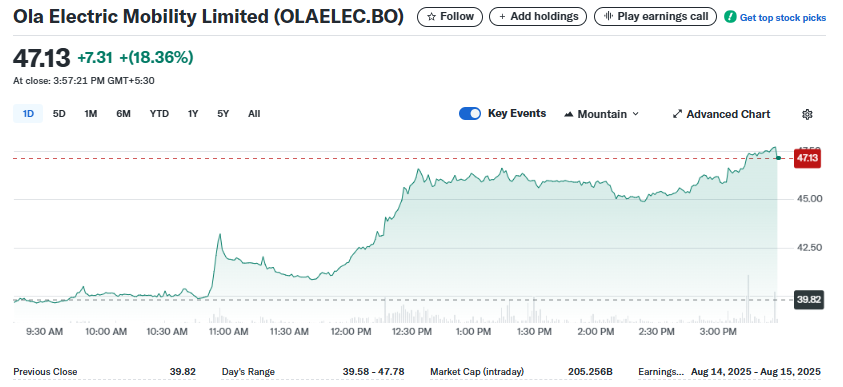The width and height of the screenshot is (843, 387).
Task: Click the green top stock picks icon
Action: 730,17
